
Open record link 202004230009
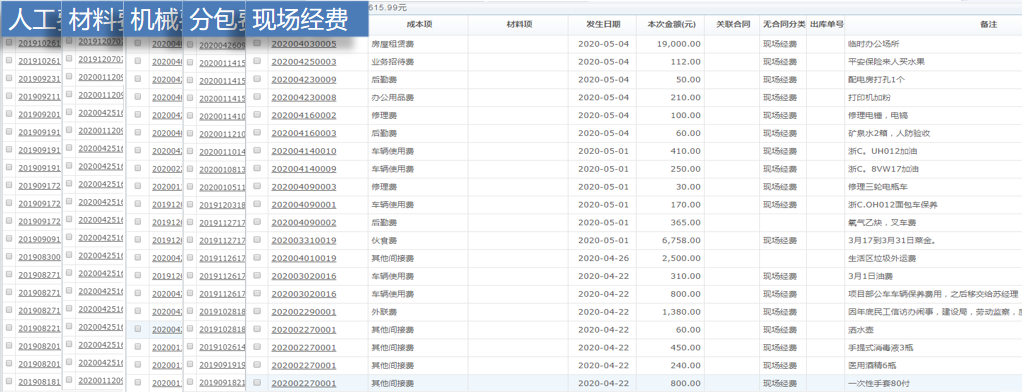[304, 80]
